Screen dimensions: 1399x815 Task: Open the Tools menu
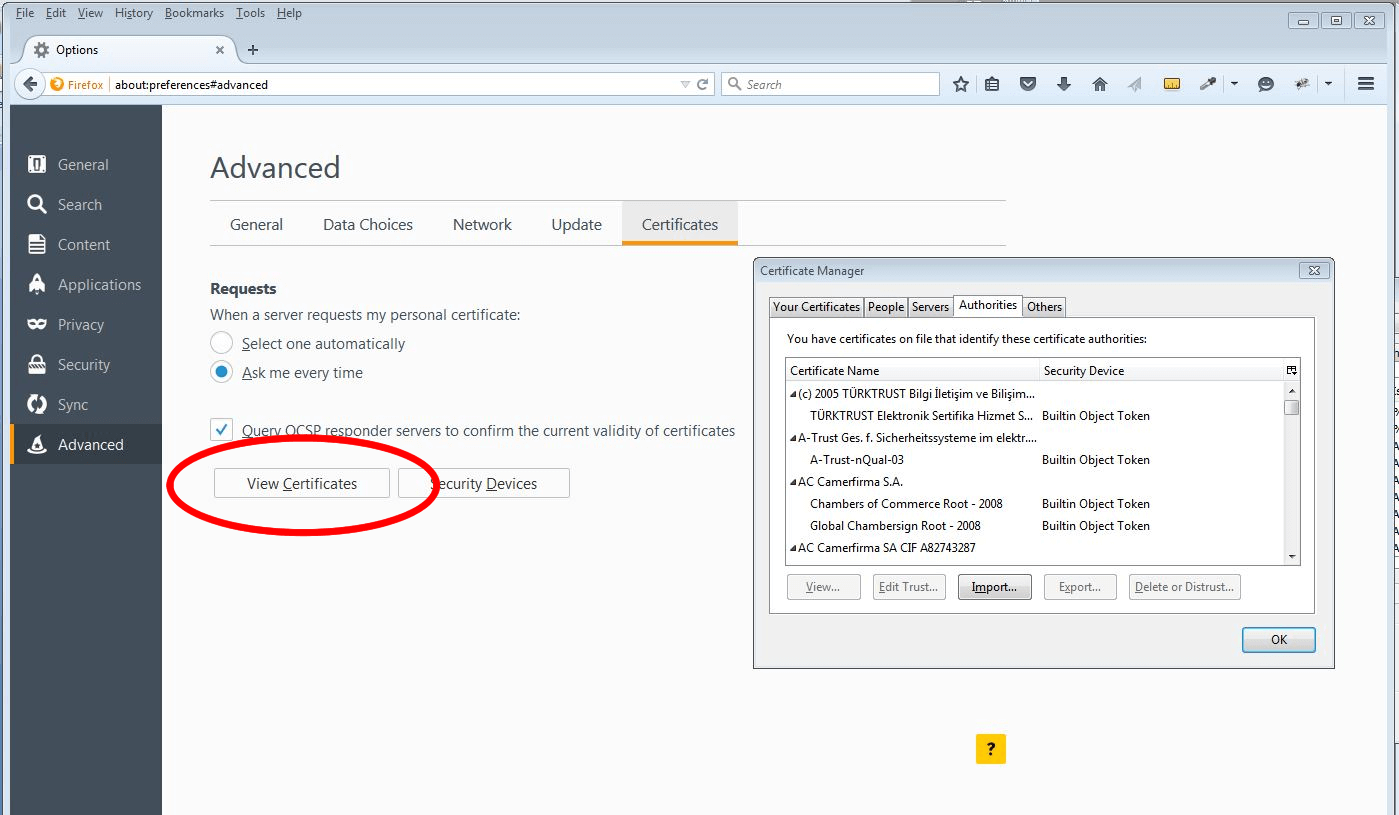click(250, 13)
